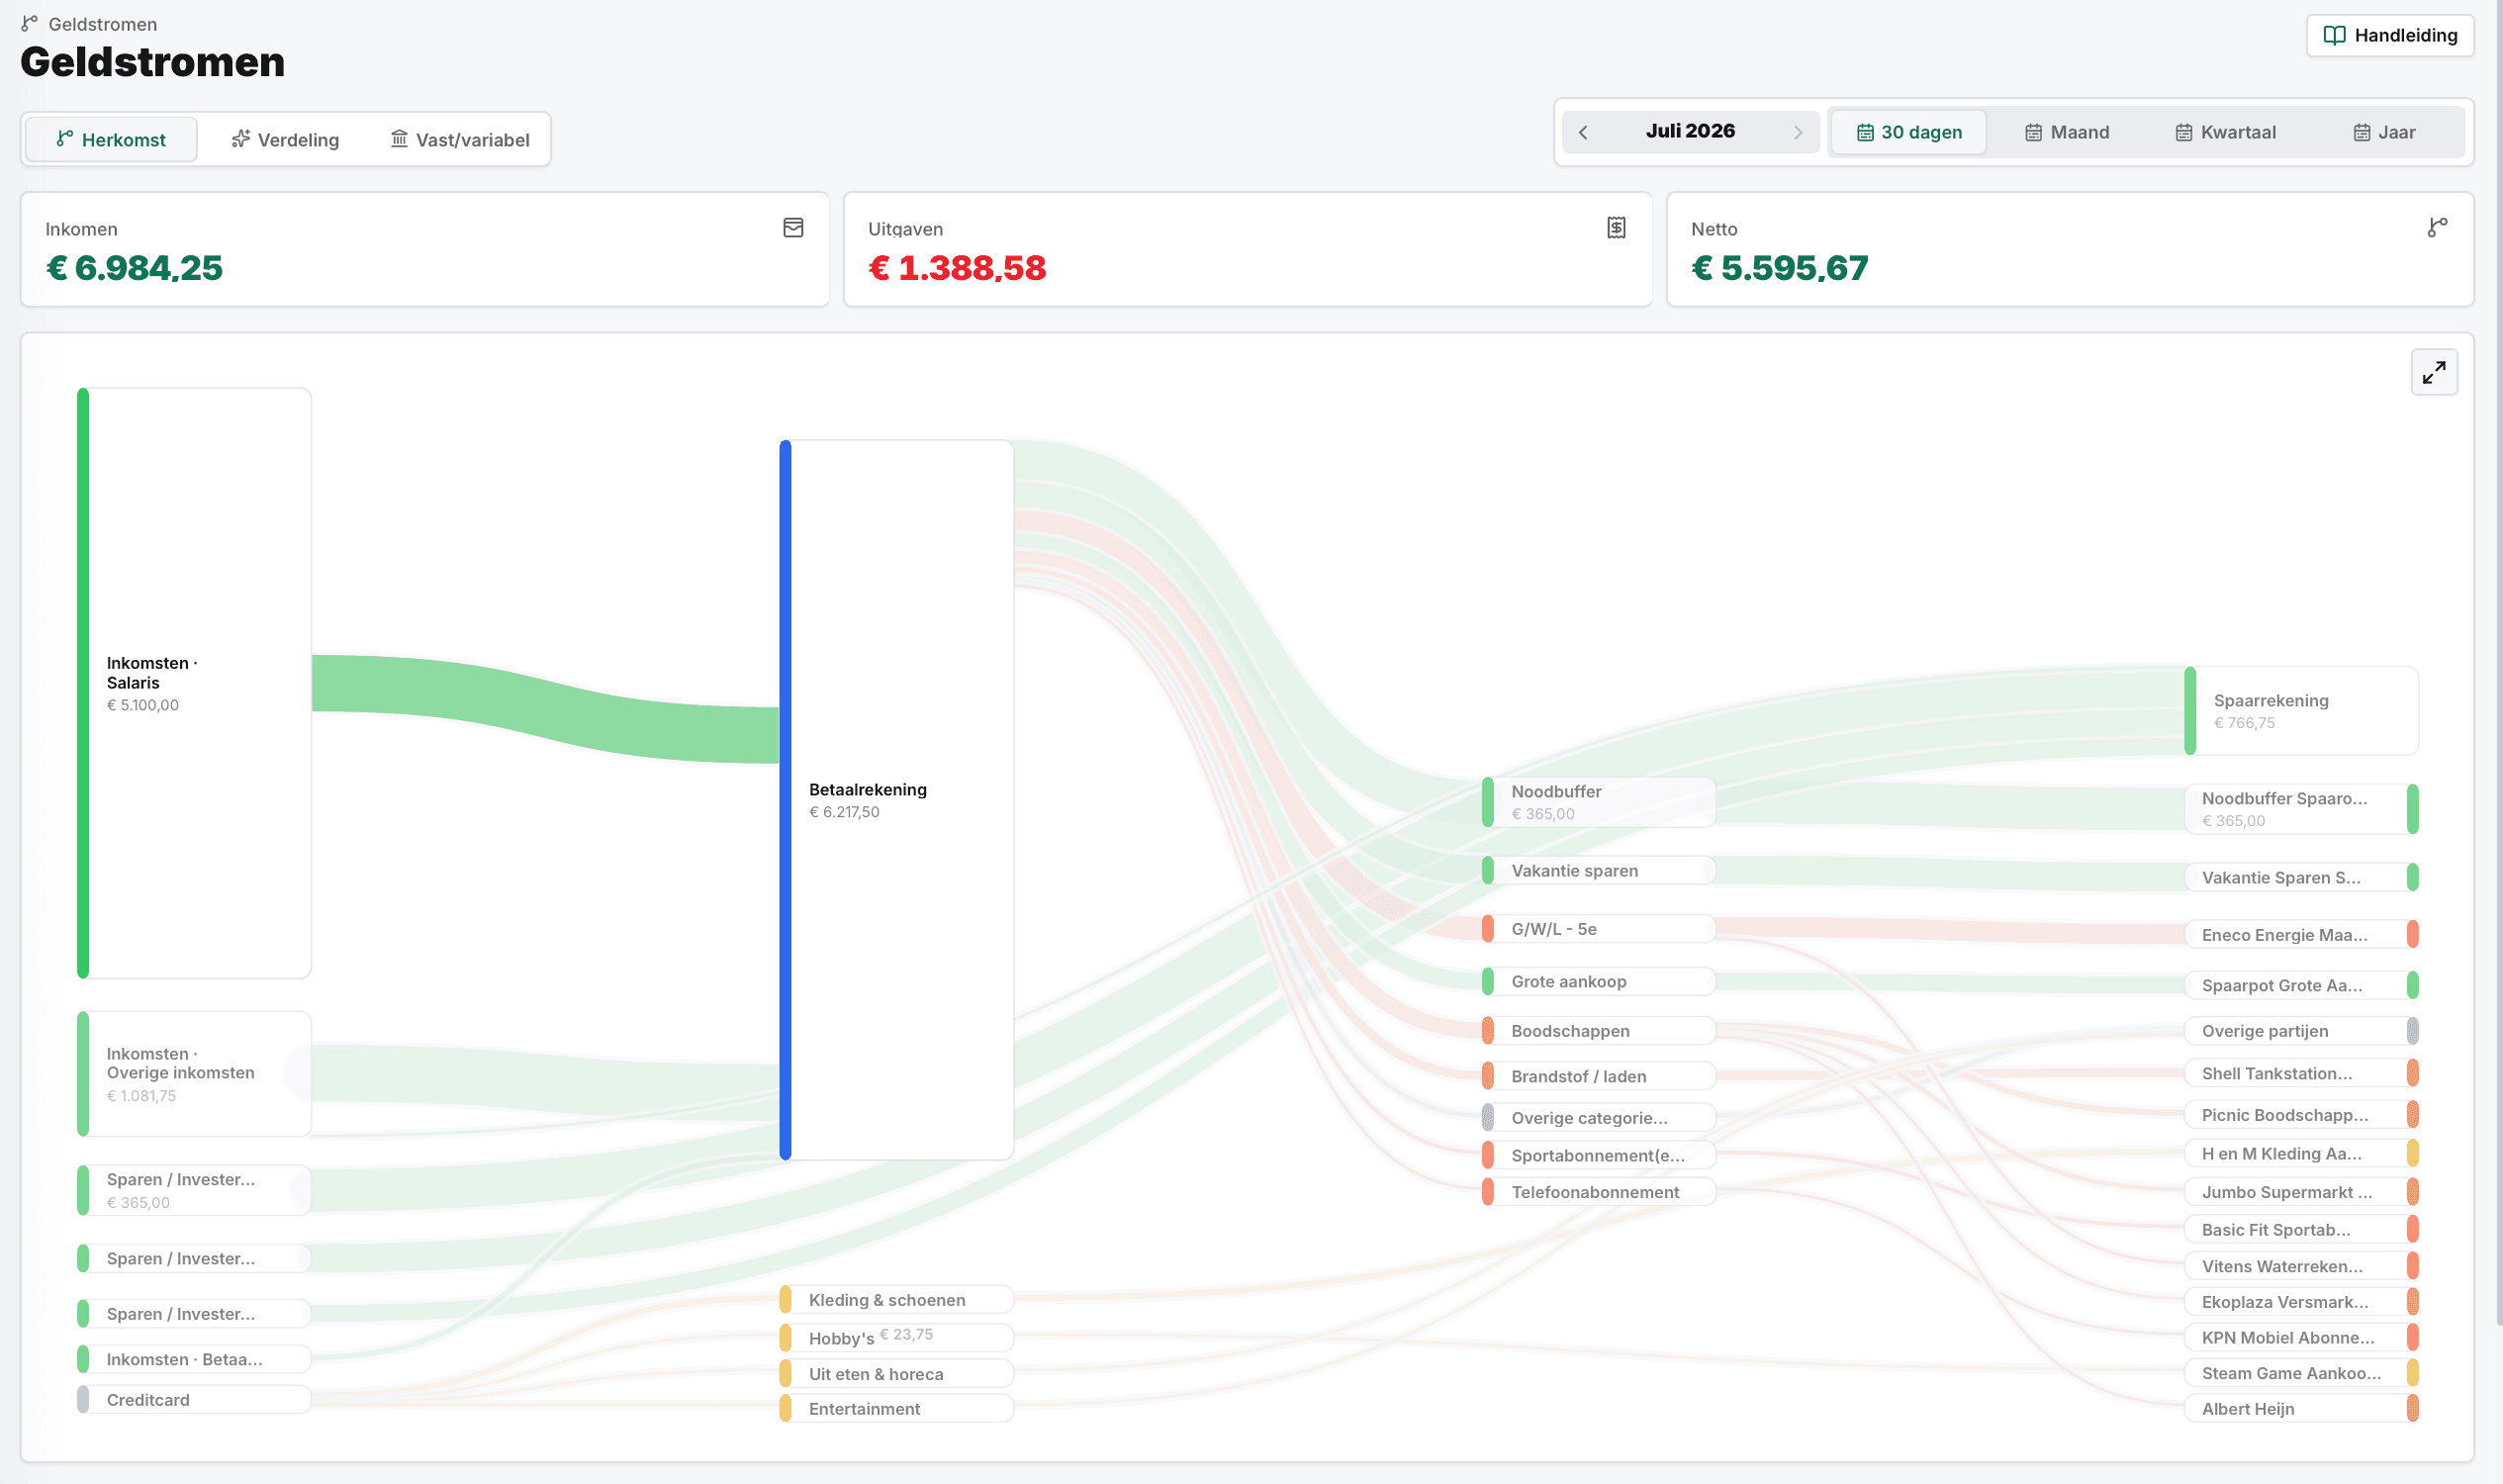Expand the diagram to fullscreen
This screenshot has height=1484, width=2503.
coord(2434,372)
